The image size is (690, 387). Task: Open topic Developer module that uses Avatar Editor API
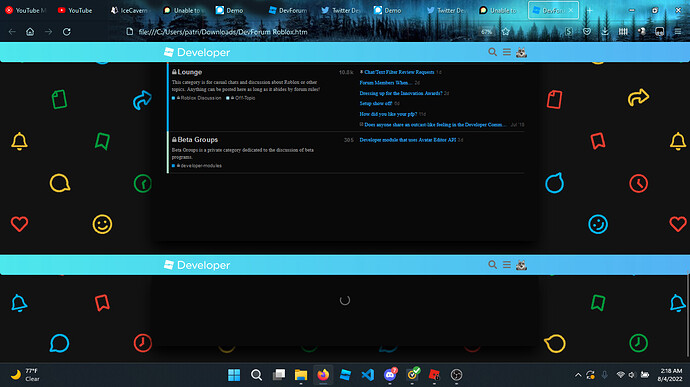pyautogui.click(x=407, y=140)
